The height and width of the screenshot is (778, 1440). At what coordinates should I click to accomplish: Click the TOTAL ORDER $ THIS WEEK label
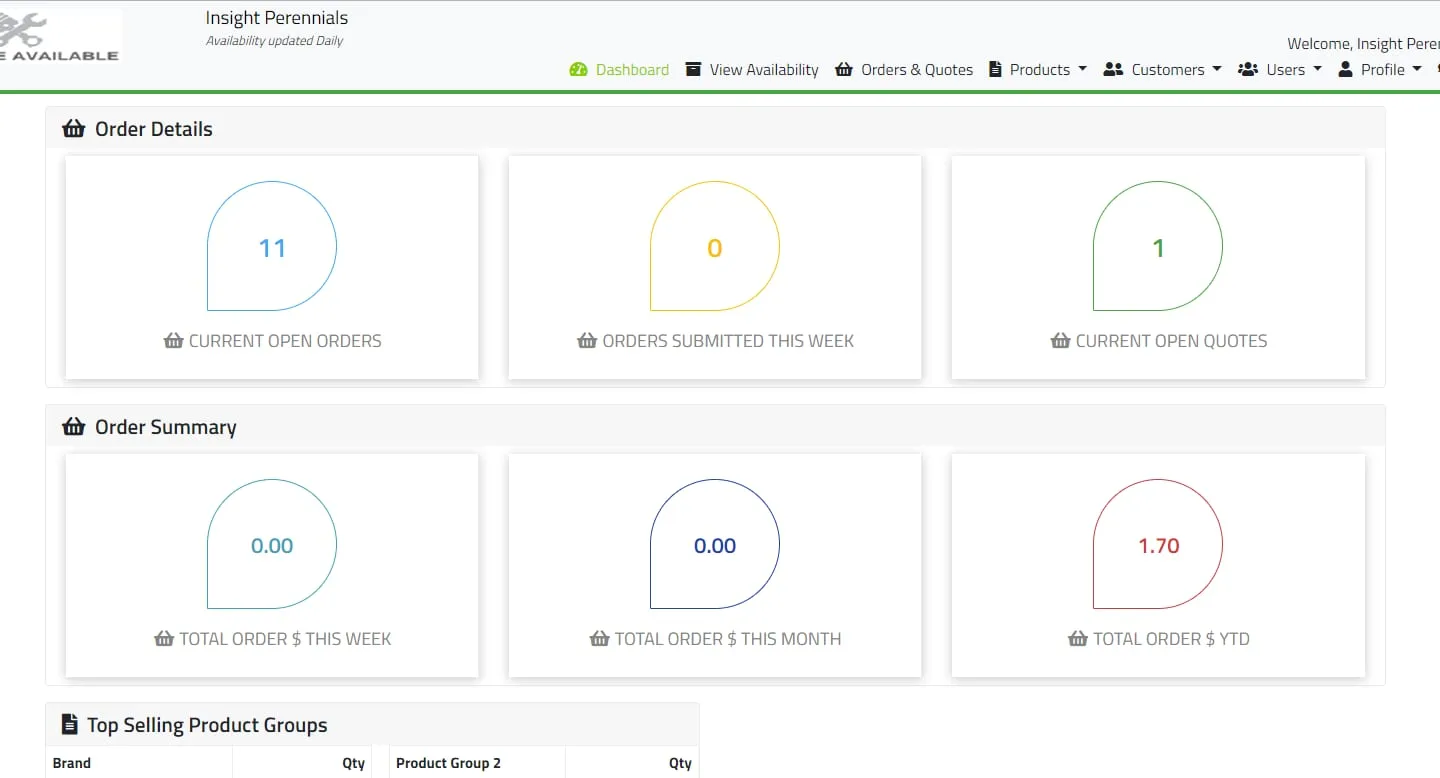point(285,639)
